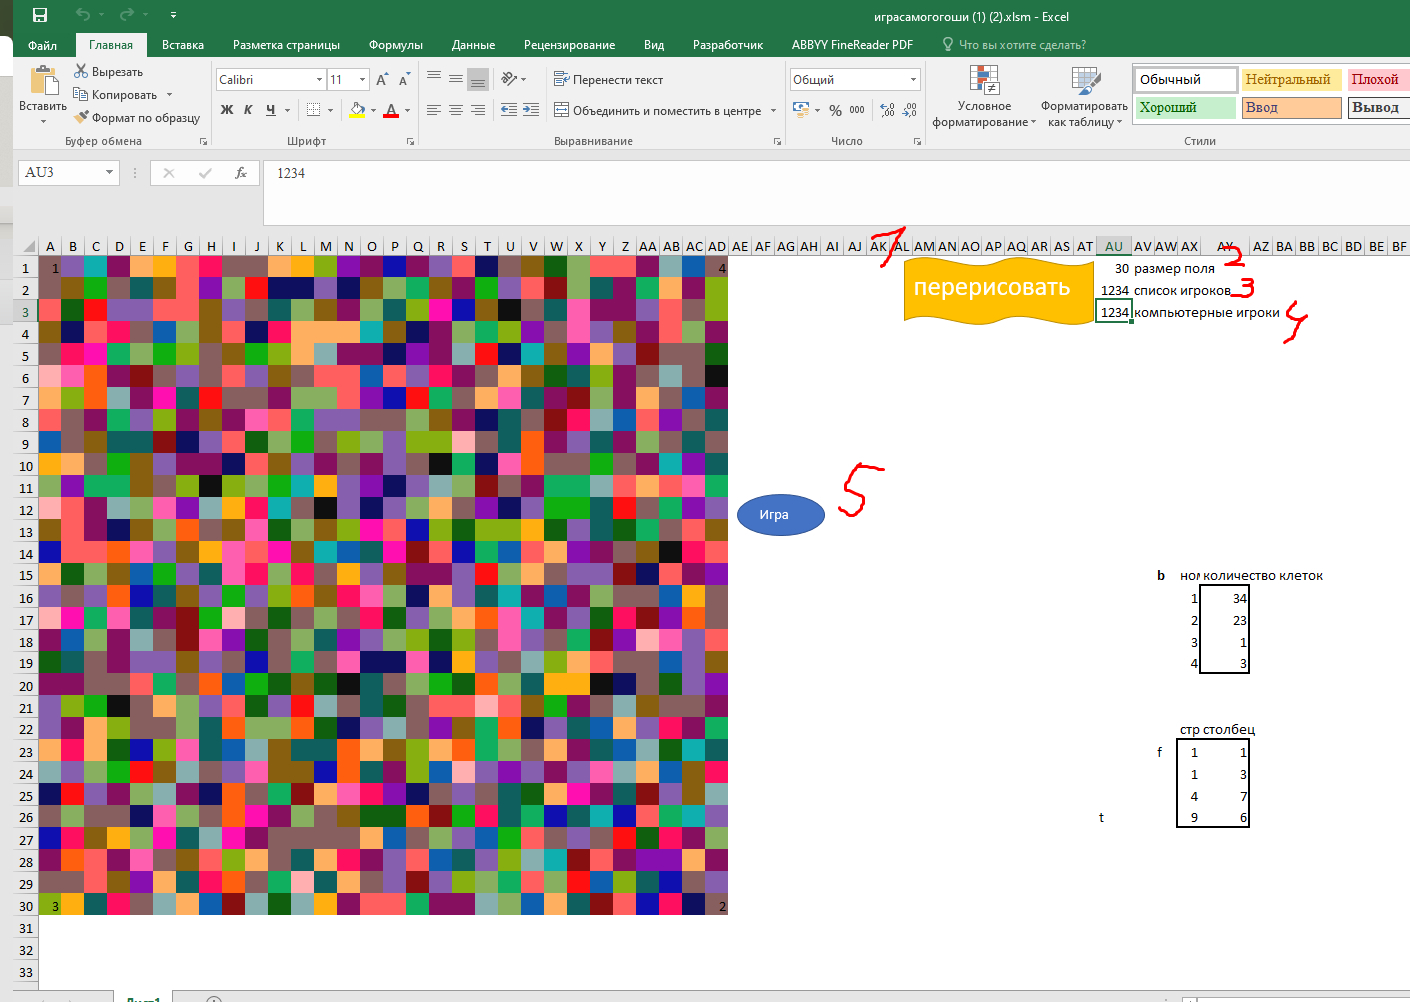
Task: Redo the last undone action
Action: pos(126,15)
